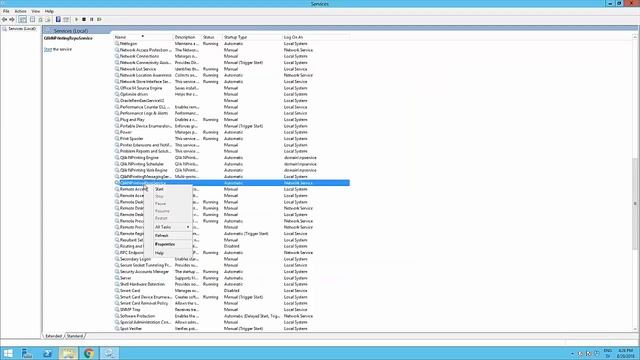Sort by the Status column header
Image resolution: width=640 pixels, height=360 pixels.
211,37
